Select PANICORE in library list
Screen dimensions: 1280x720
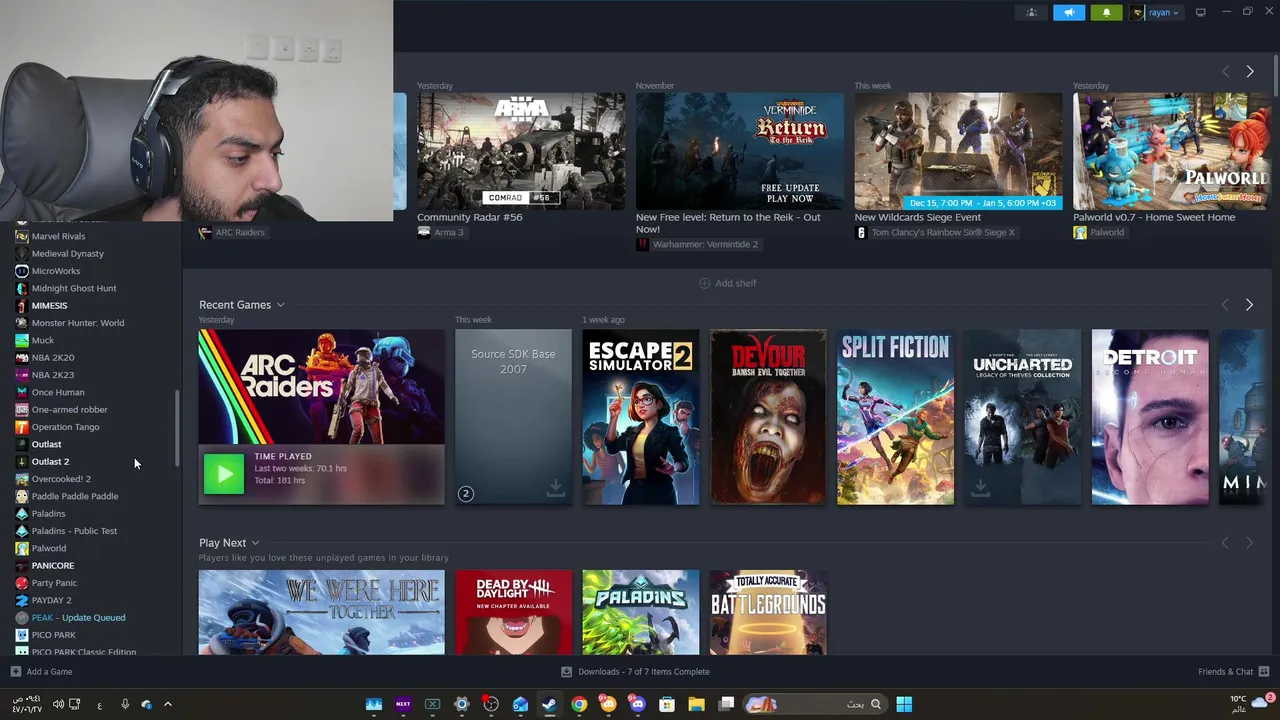click(52, 565)
